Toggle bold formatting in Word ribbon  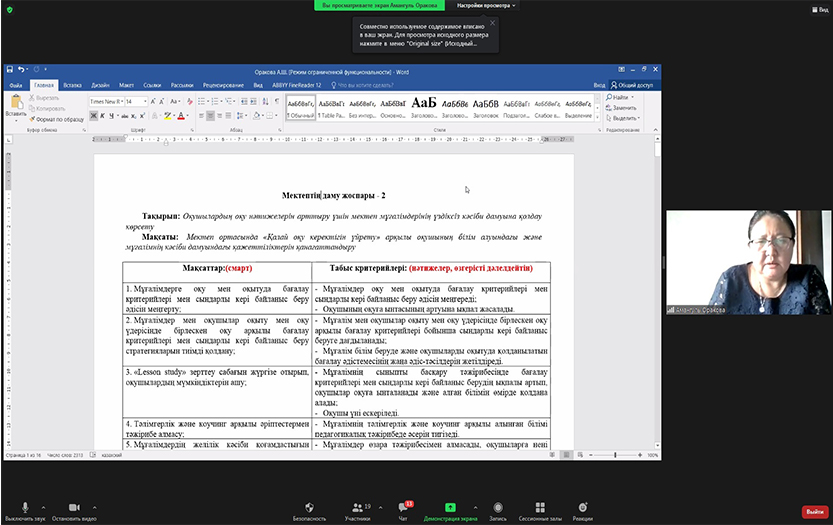pyautogui.click(x=93, y=115)
